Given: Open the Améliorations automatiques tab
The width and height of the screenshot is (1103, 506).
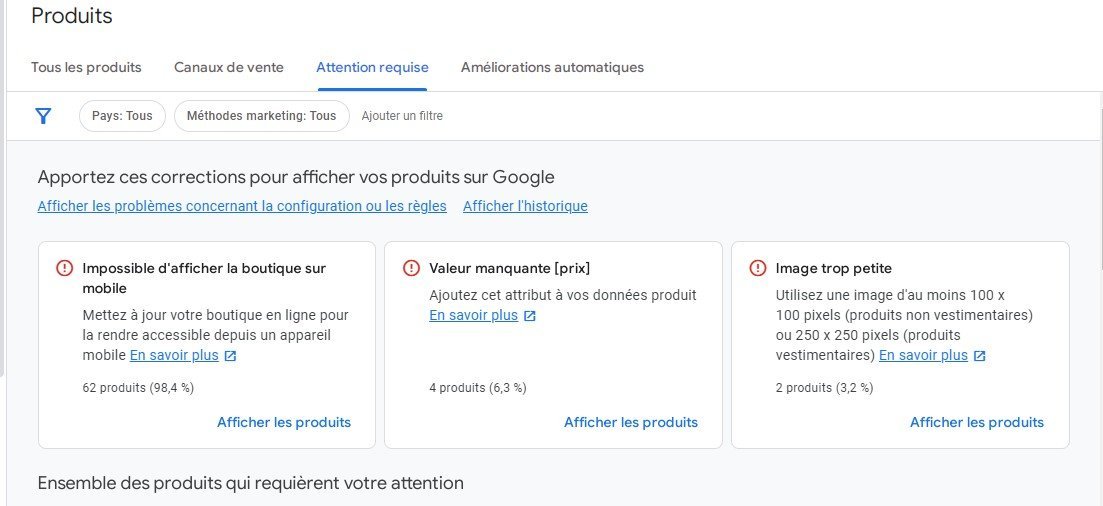Looking at the screenshot, I should coord(552,68).
